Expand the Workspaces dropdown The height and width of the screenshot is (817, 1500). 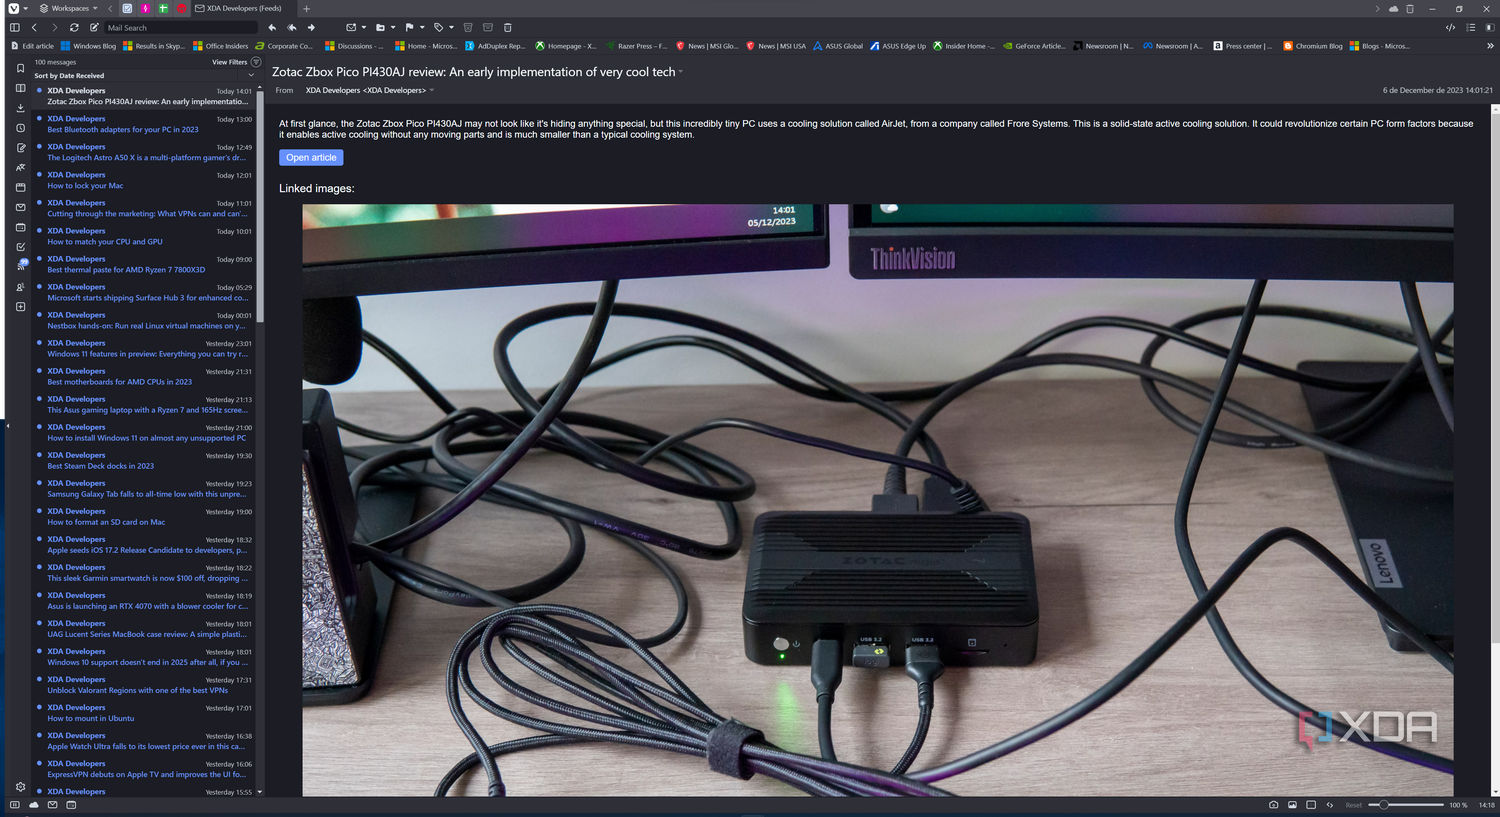tap(69, 8)
